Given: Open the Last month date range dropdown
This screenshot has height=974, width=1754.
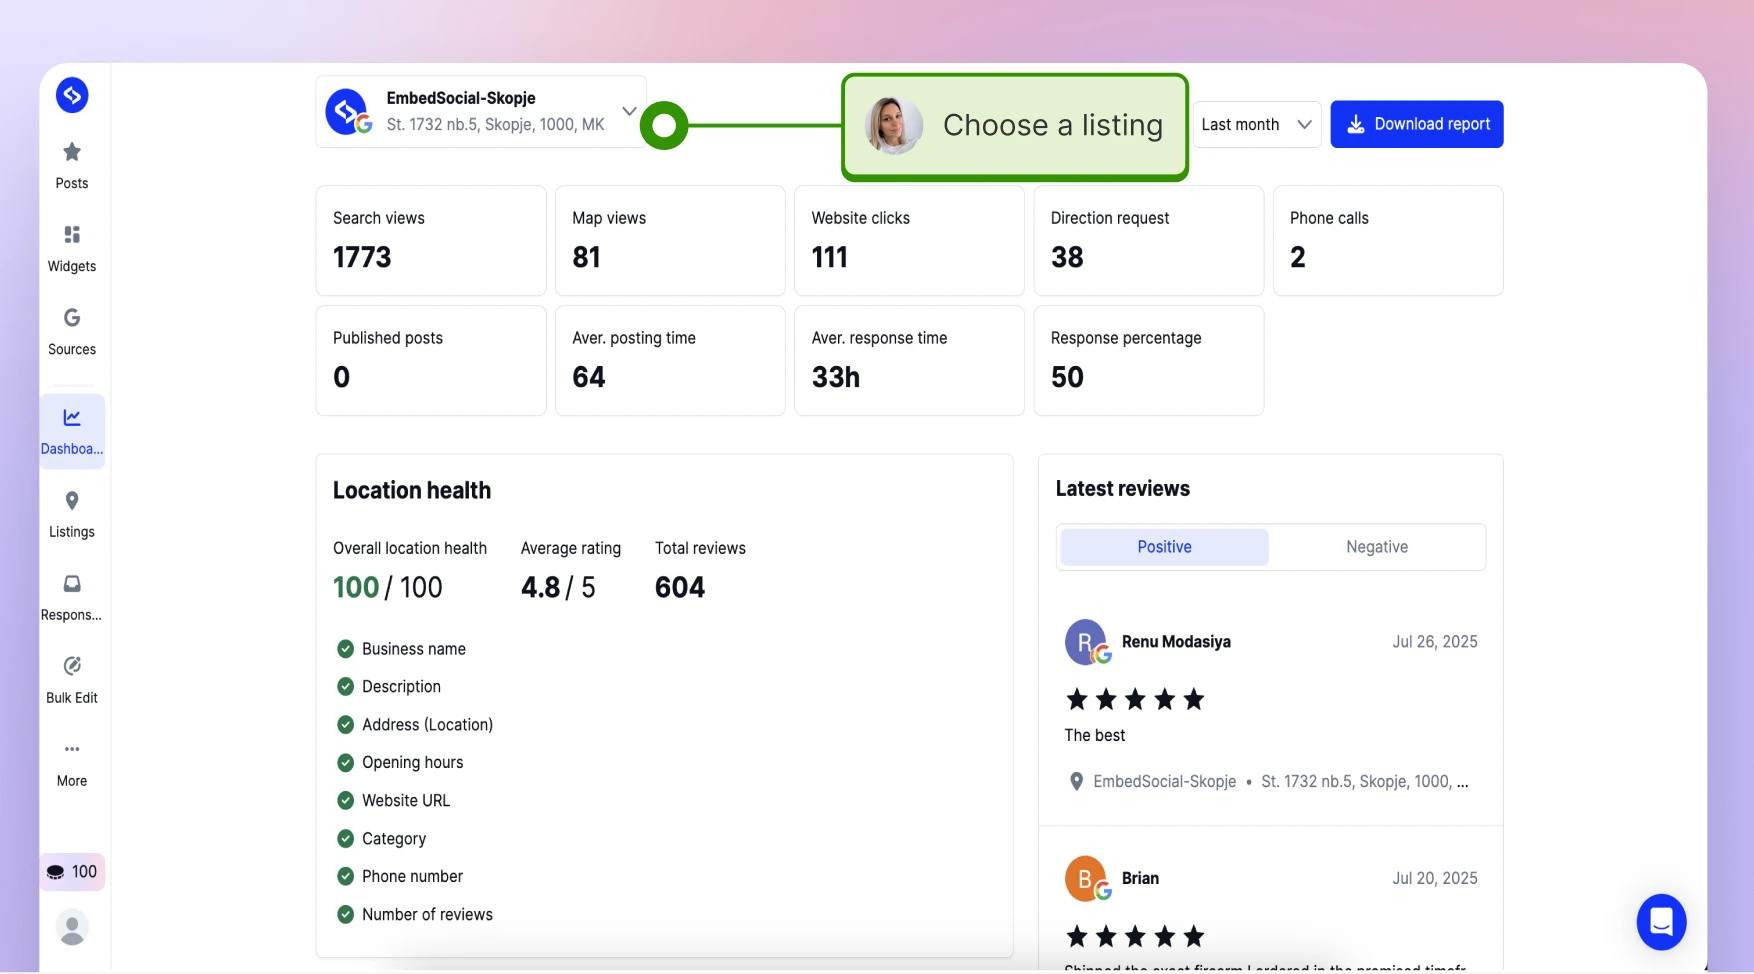Looking at the screenshot, I should [1257, 124].
